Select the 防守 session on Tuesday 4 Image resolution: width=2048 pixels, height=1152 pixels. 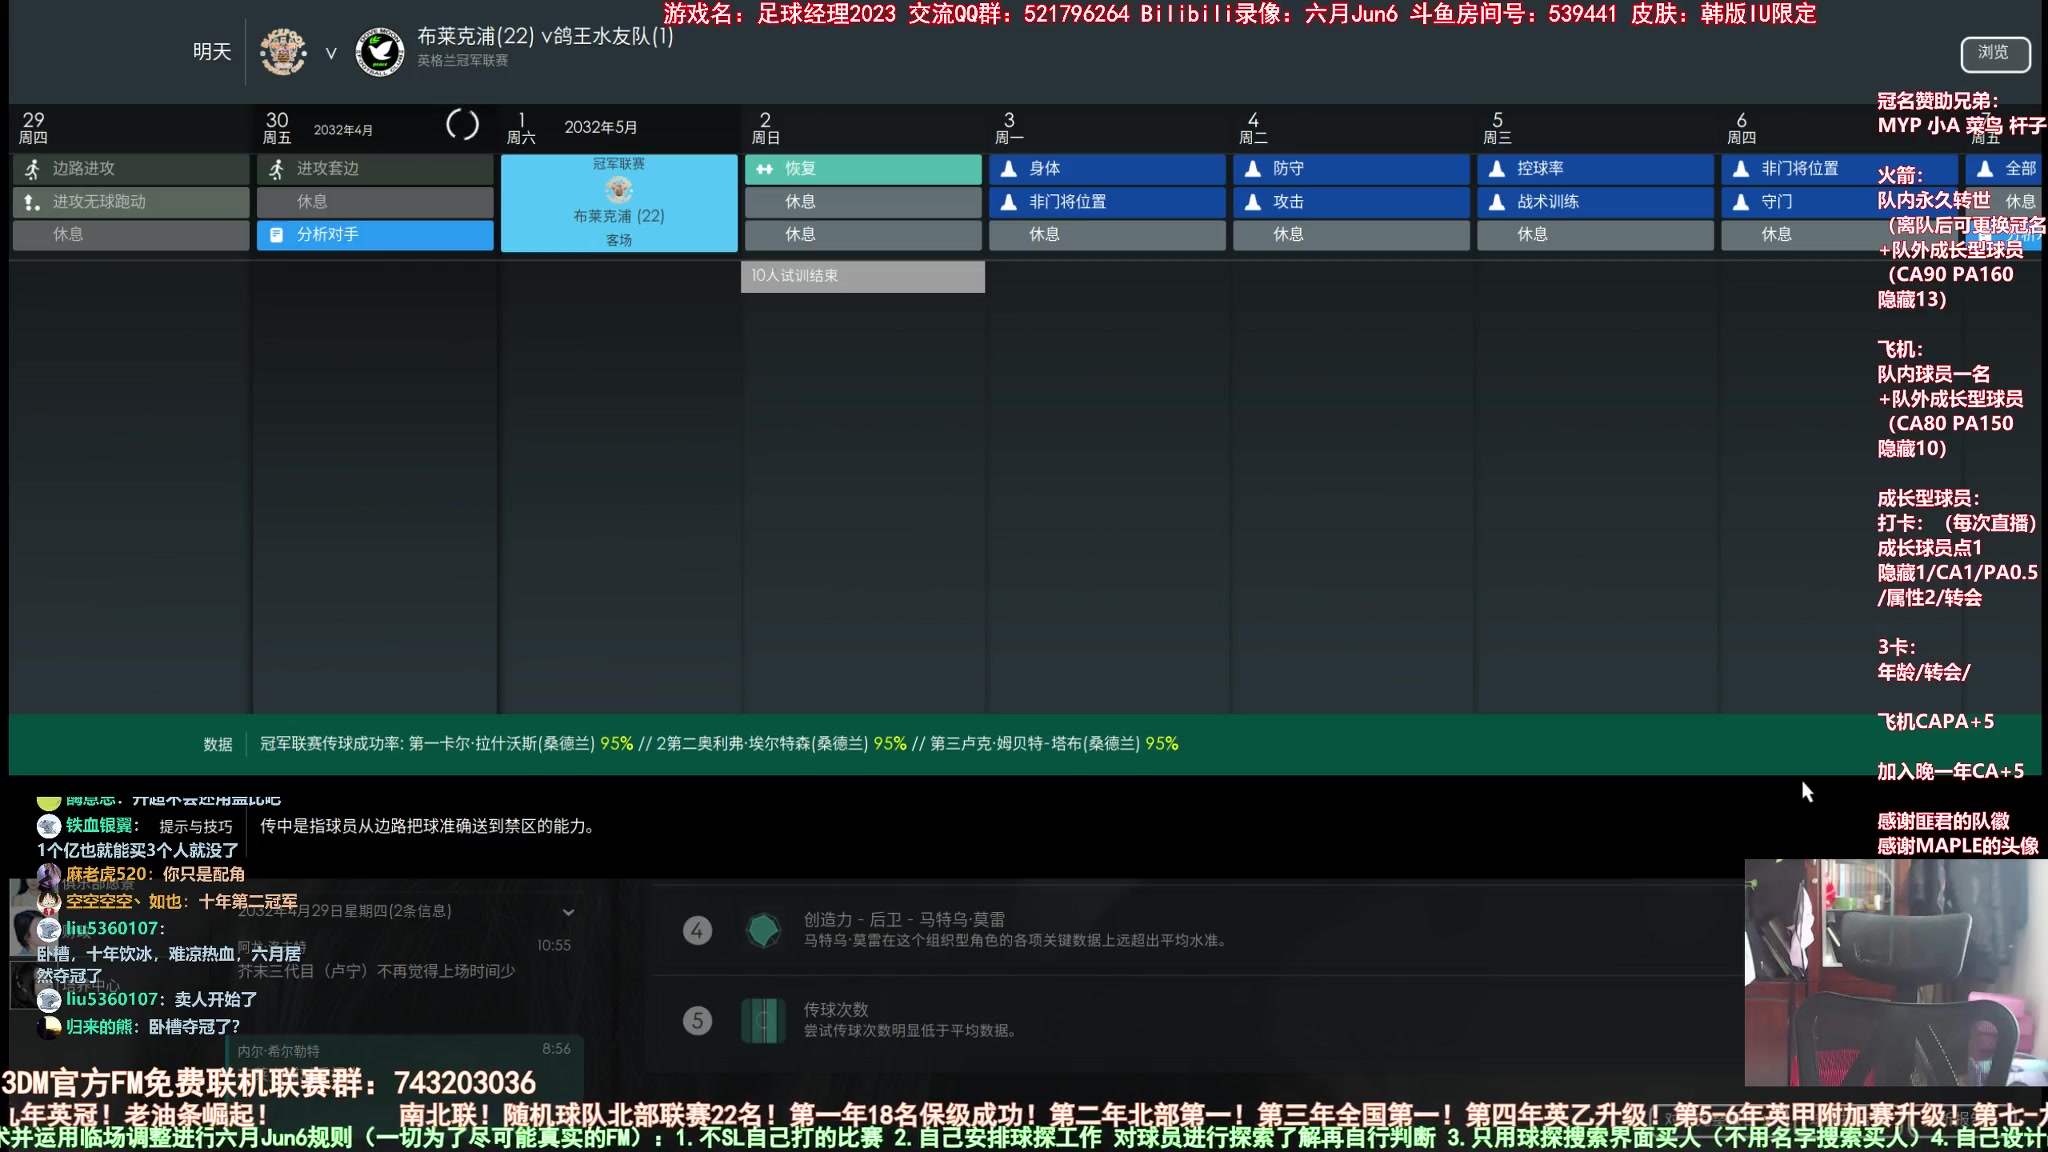[x=1351, y=169]
